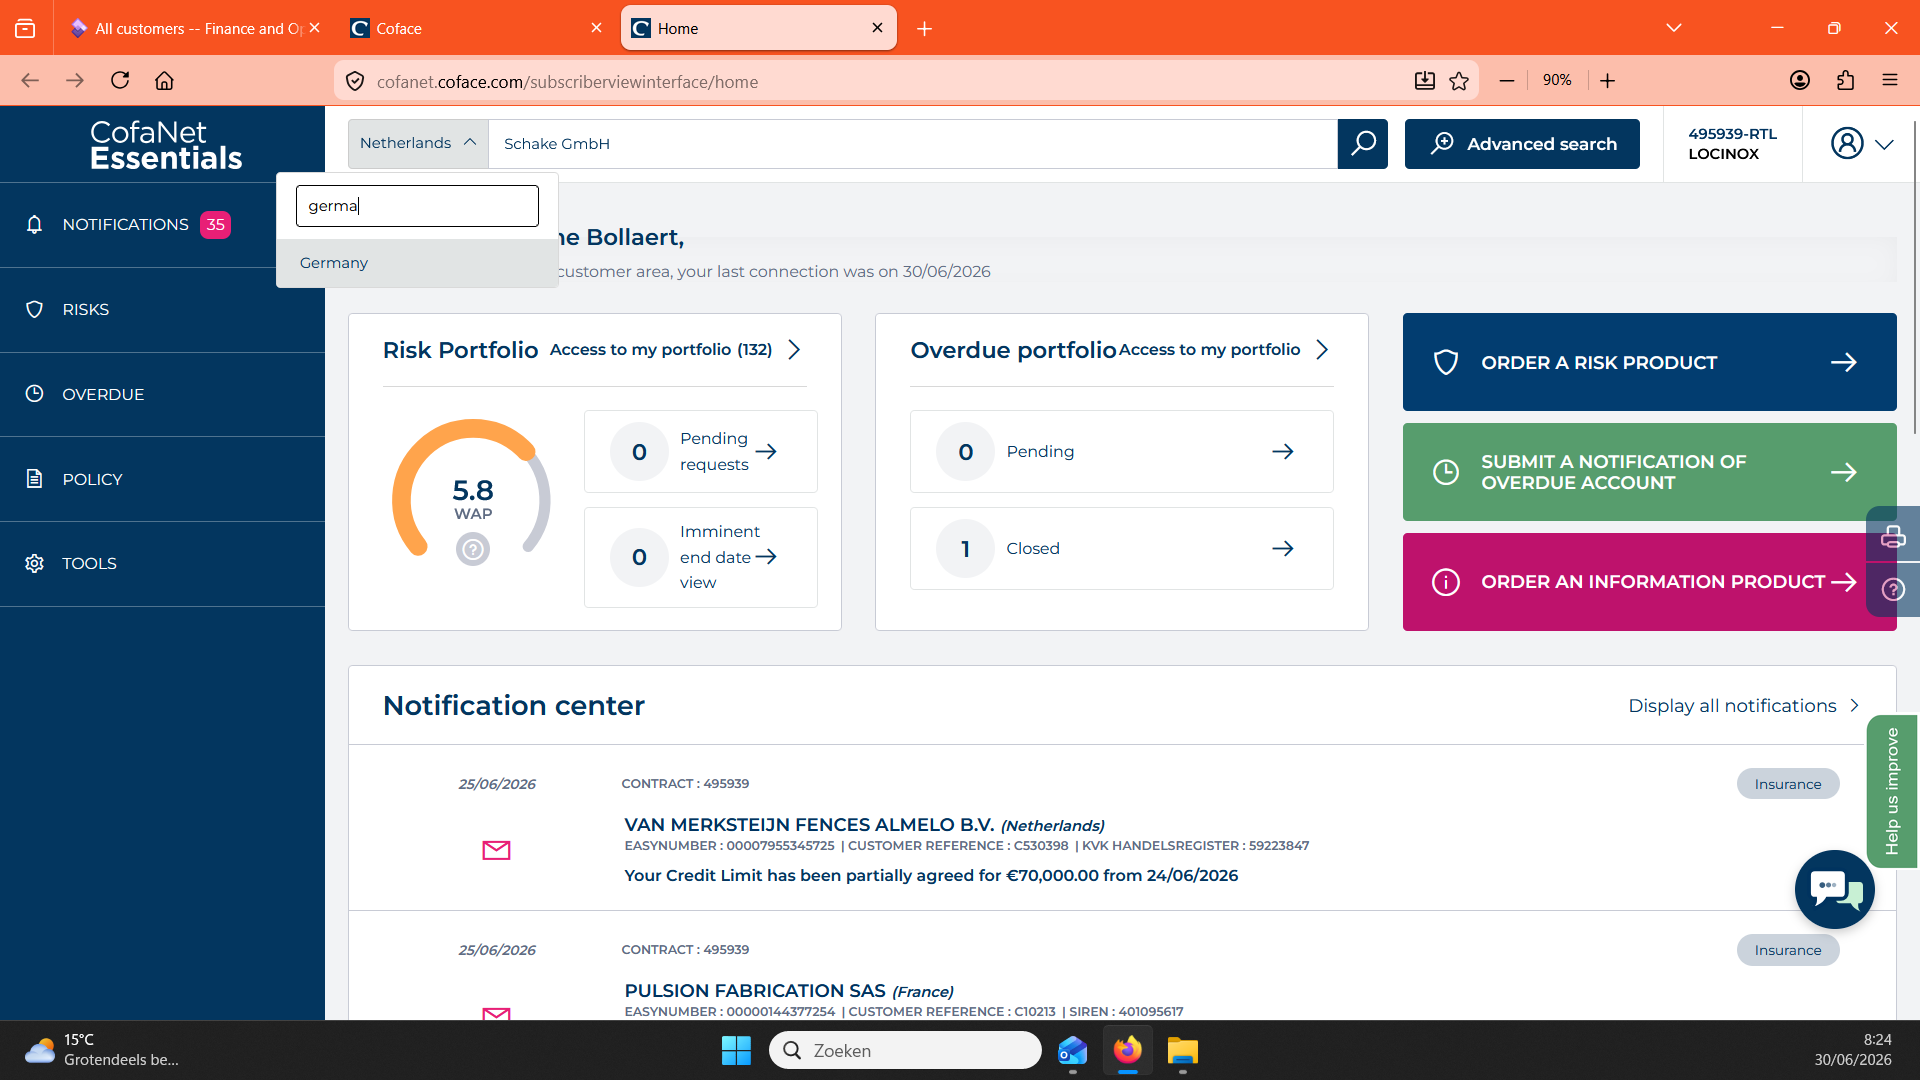Open Firefox tab list chevron
1920x1080 pixels.
tap(1674, 28)
